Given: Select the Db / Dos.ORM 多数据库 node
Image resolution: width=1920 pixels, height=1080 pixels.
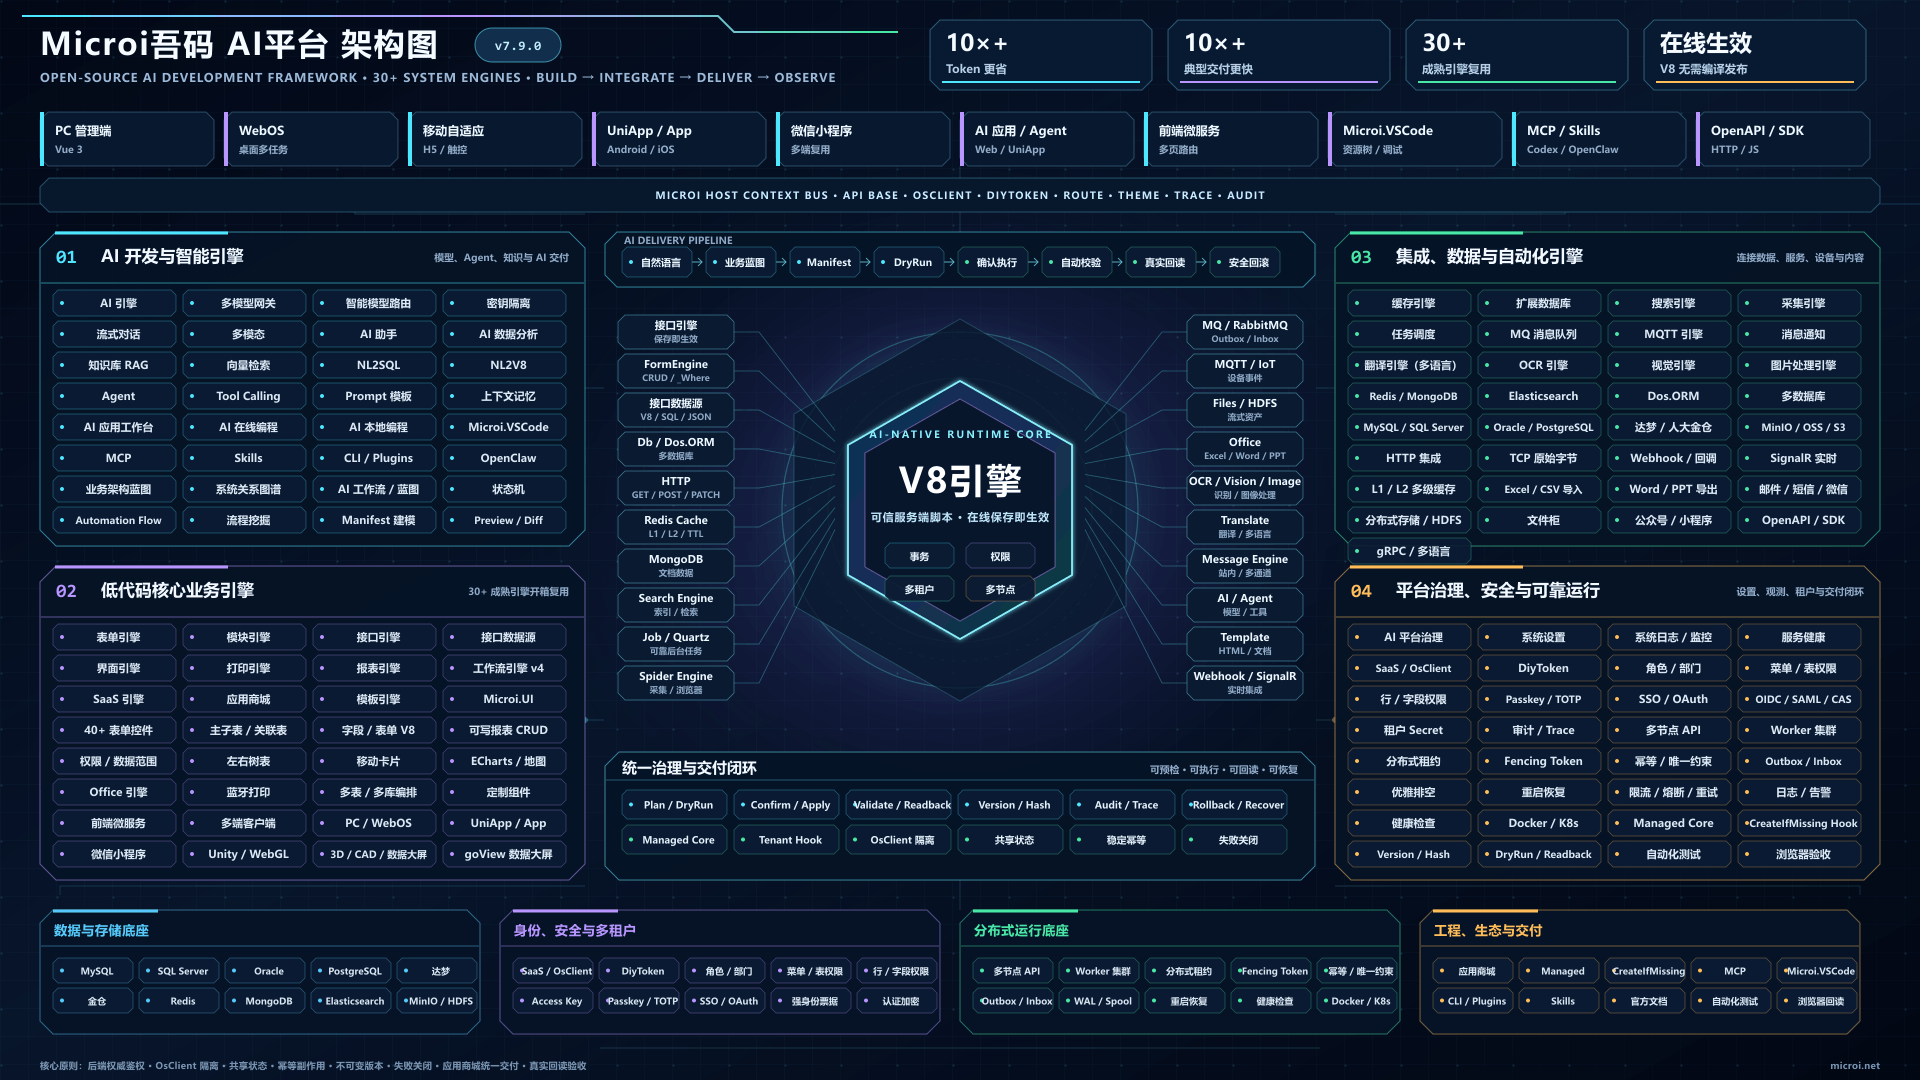Looking at the screenshot, I should pos(676,449).
